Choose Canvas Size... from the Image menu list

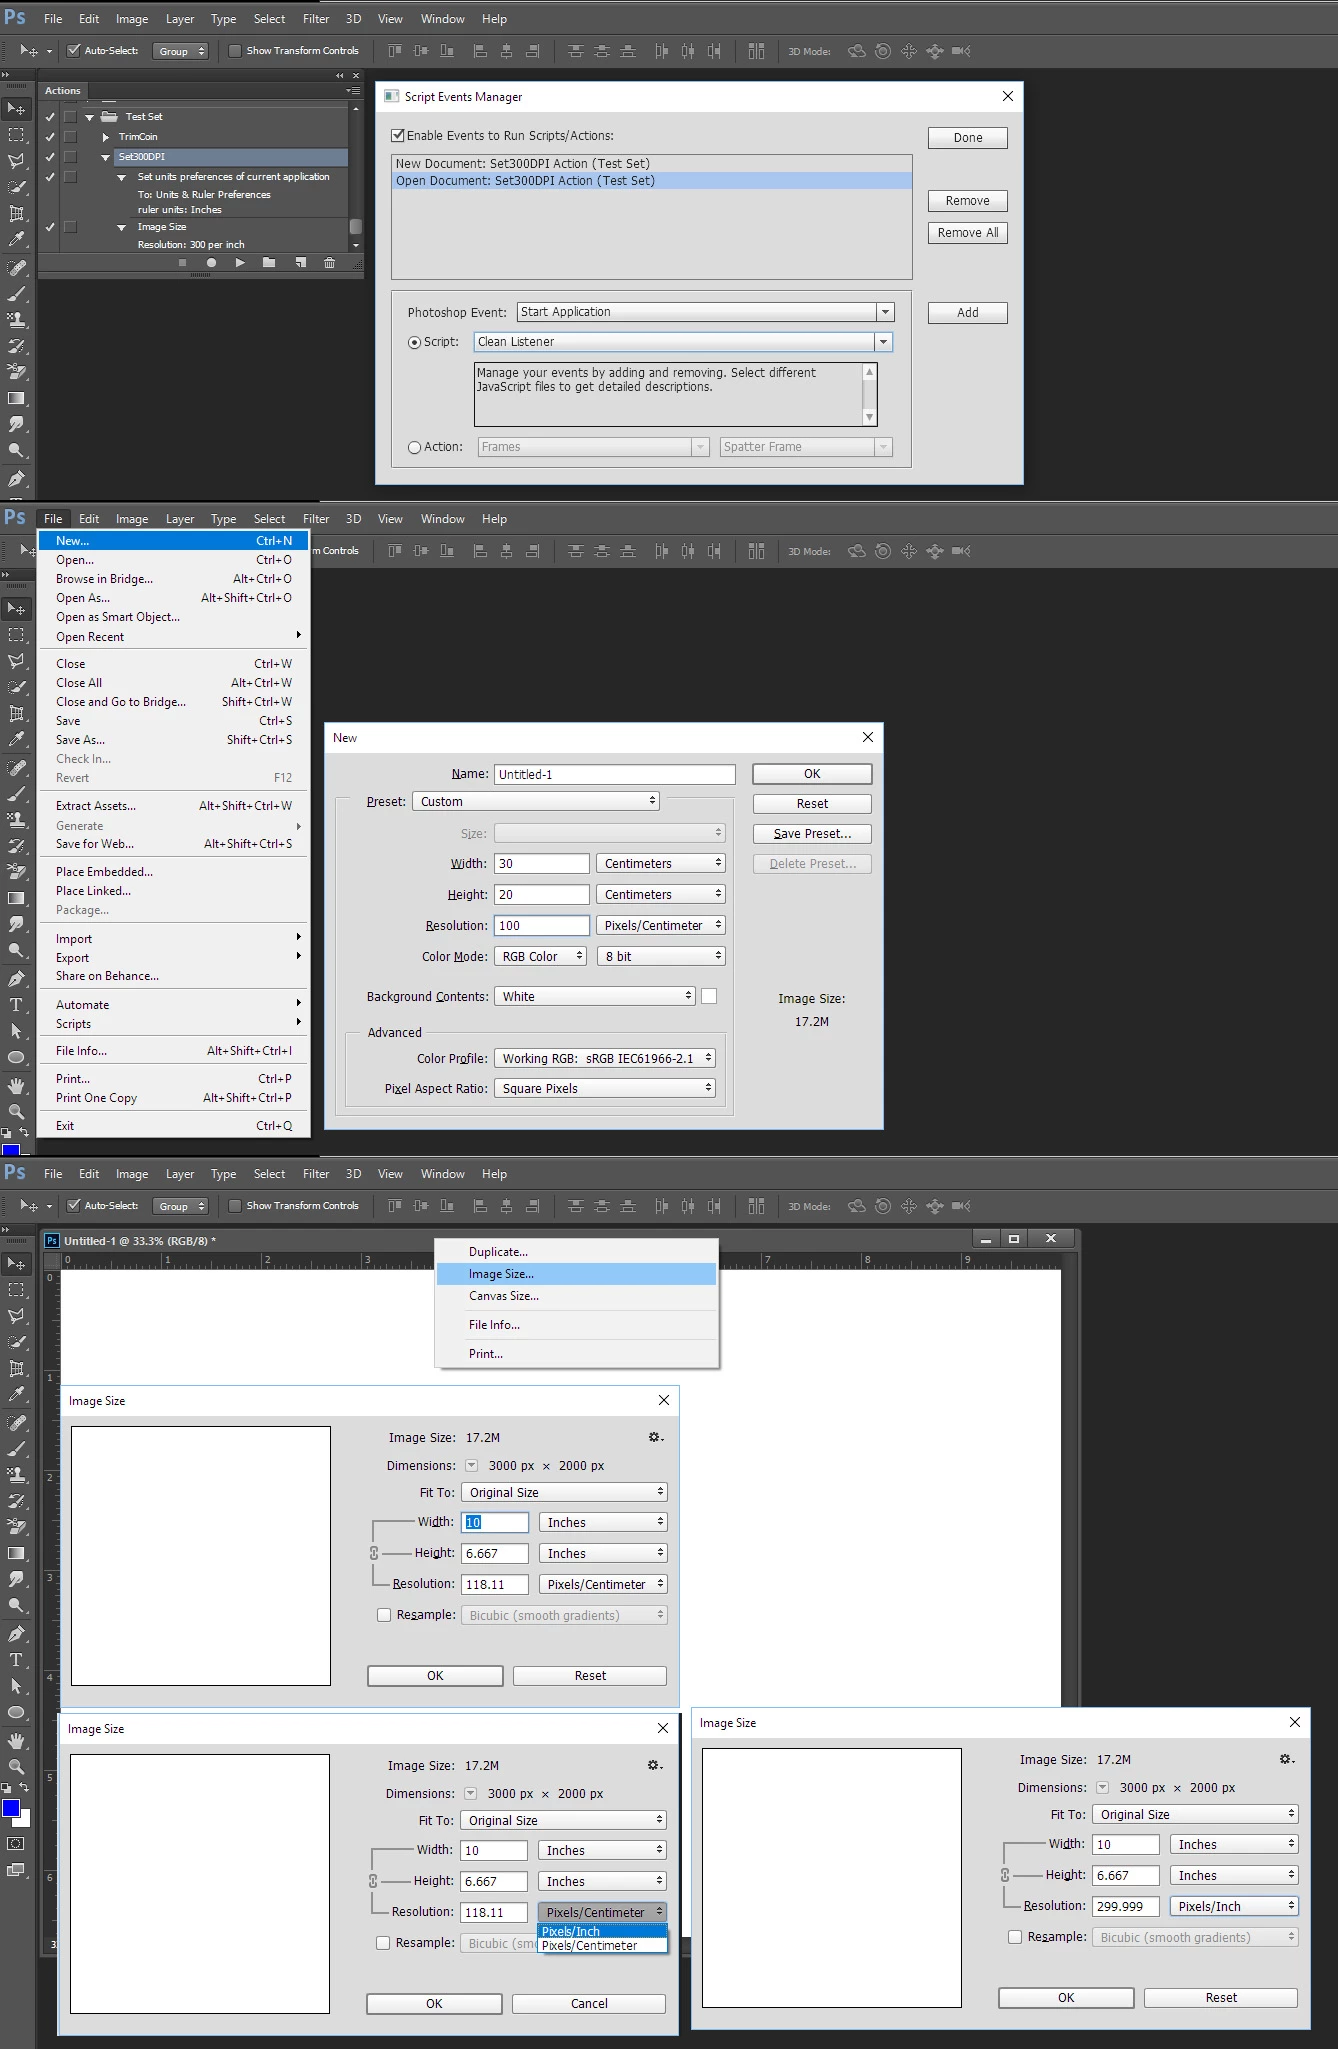click(577, 1296)
